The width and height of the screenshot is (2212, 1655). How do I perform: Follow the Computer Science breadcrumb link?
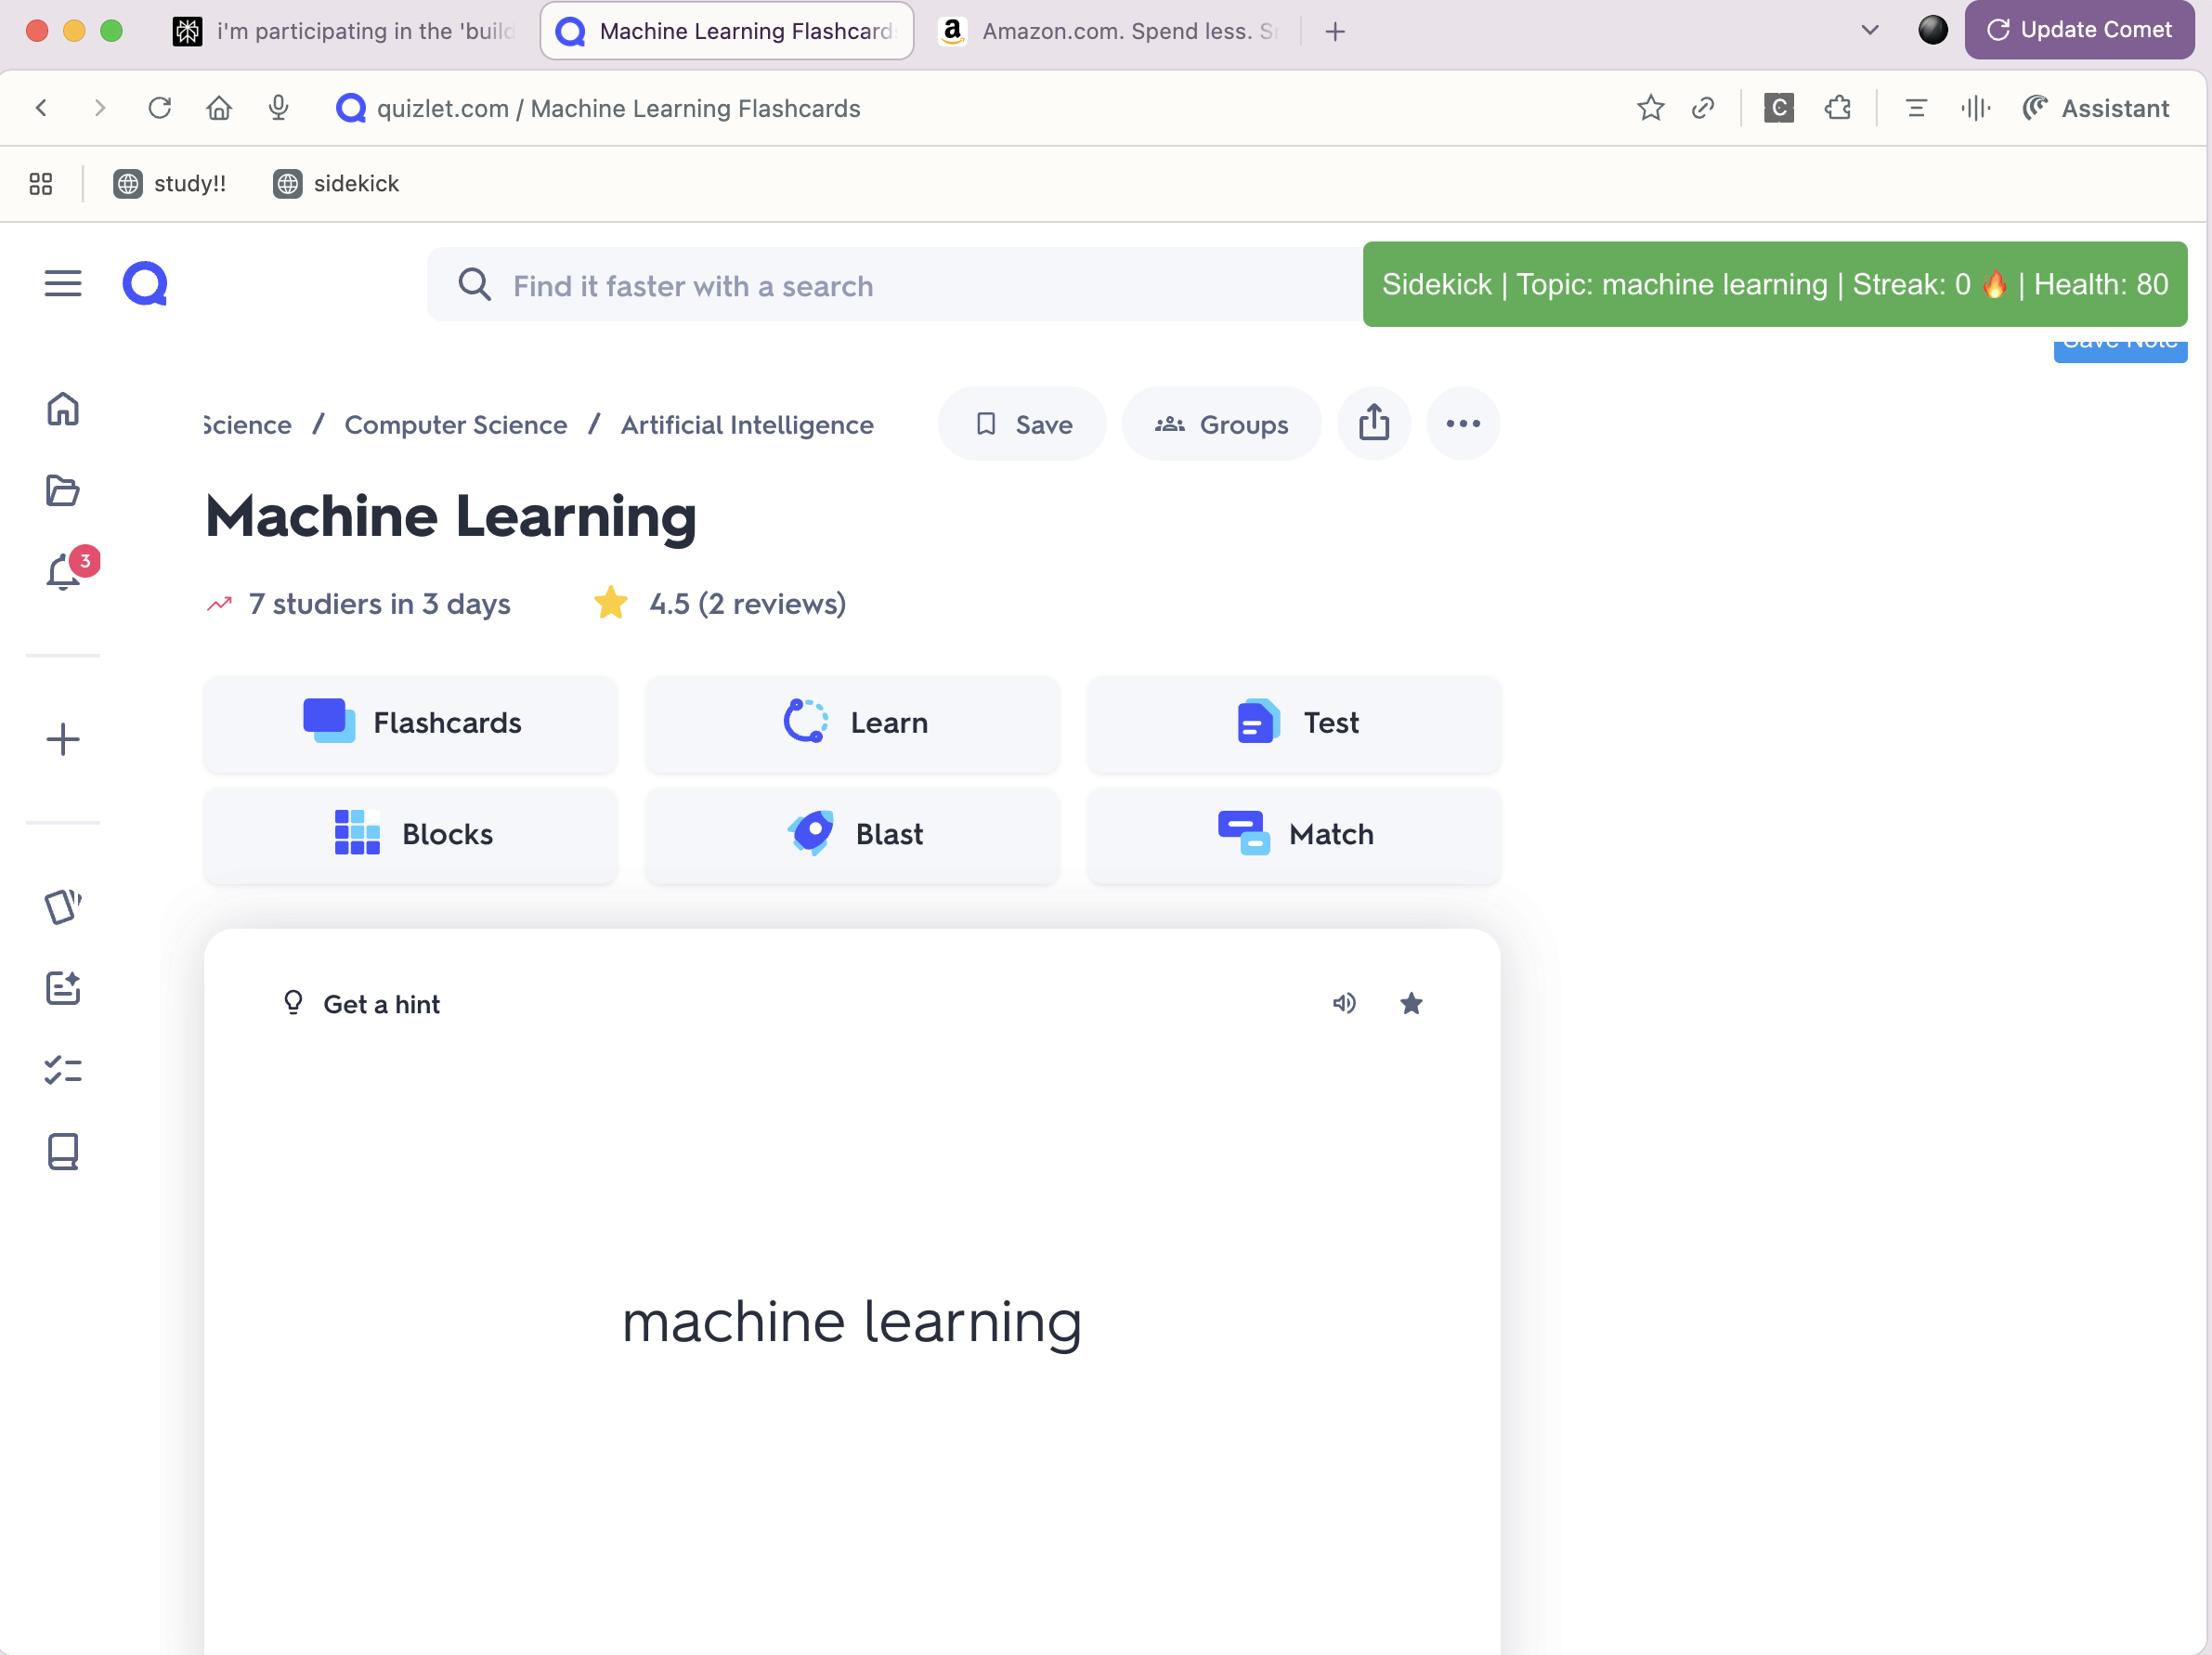[455, 425]
